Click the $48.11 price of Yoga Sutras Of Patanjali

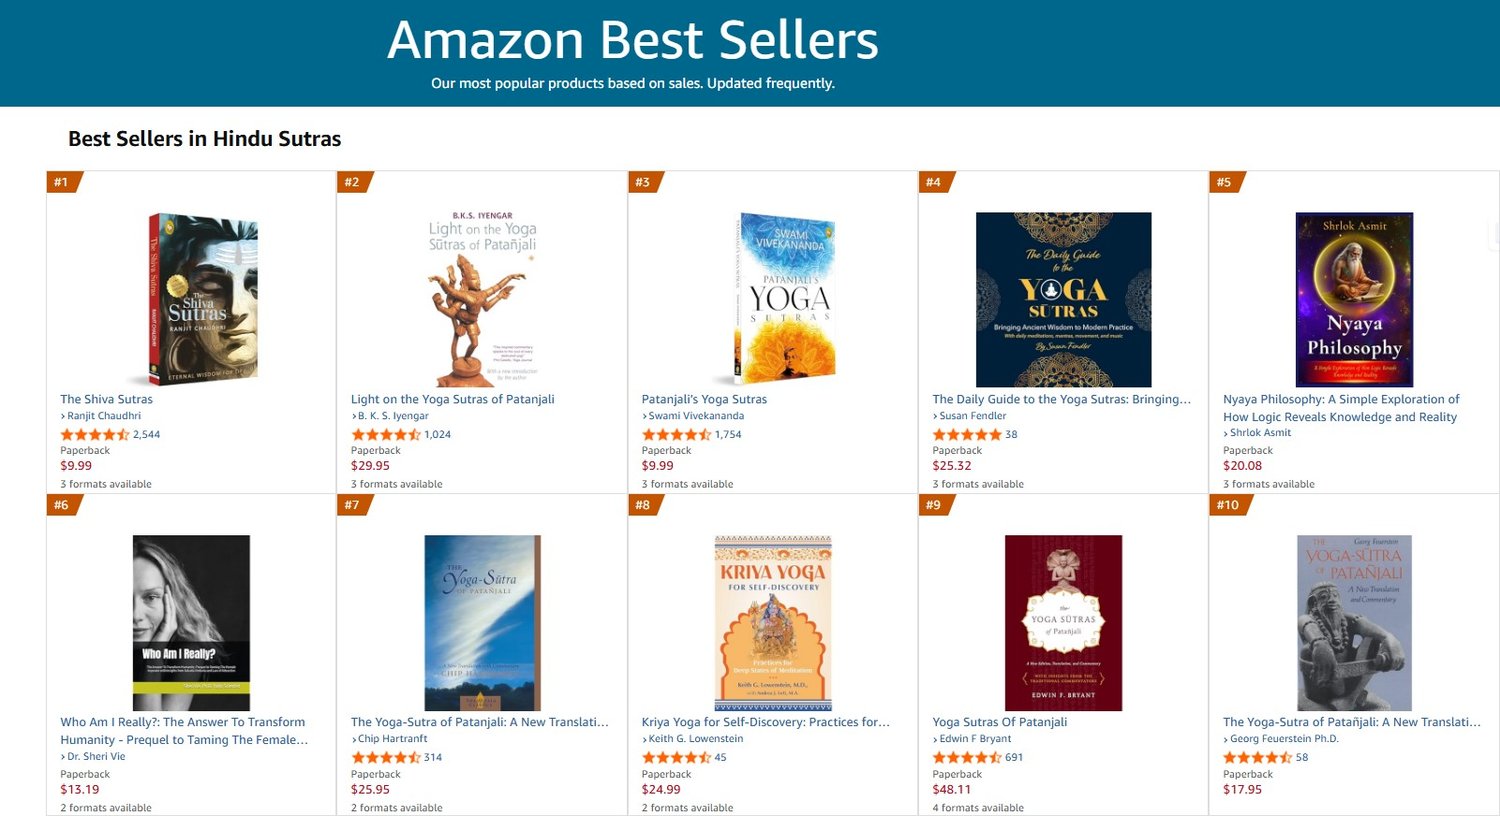point(951,789)
